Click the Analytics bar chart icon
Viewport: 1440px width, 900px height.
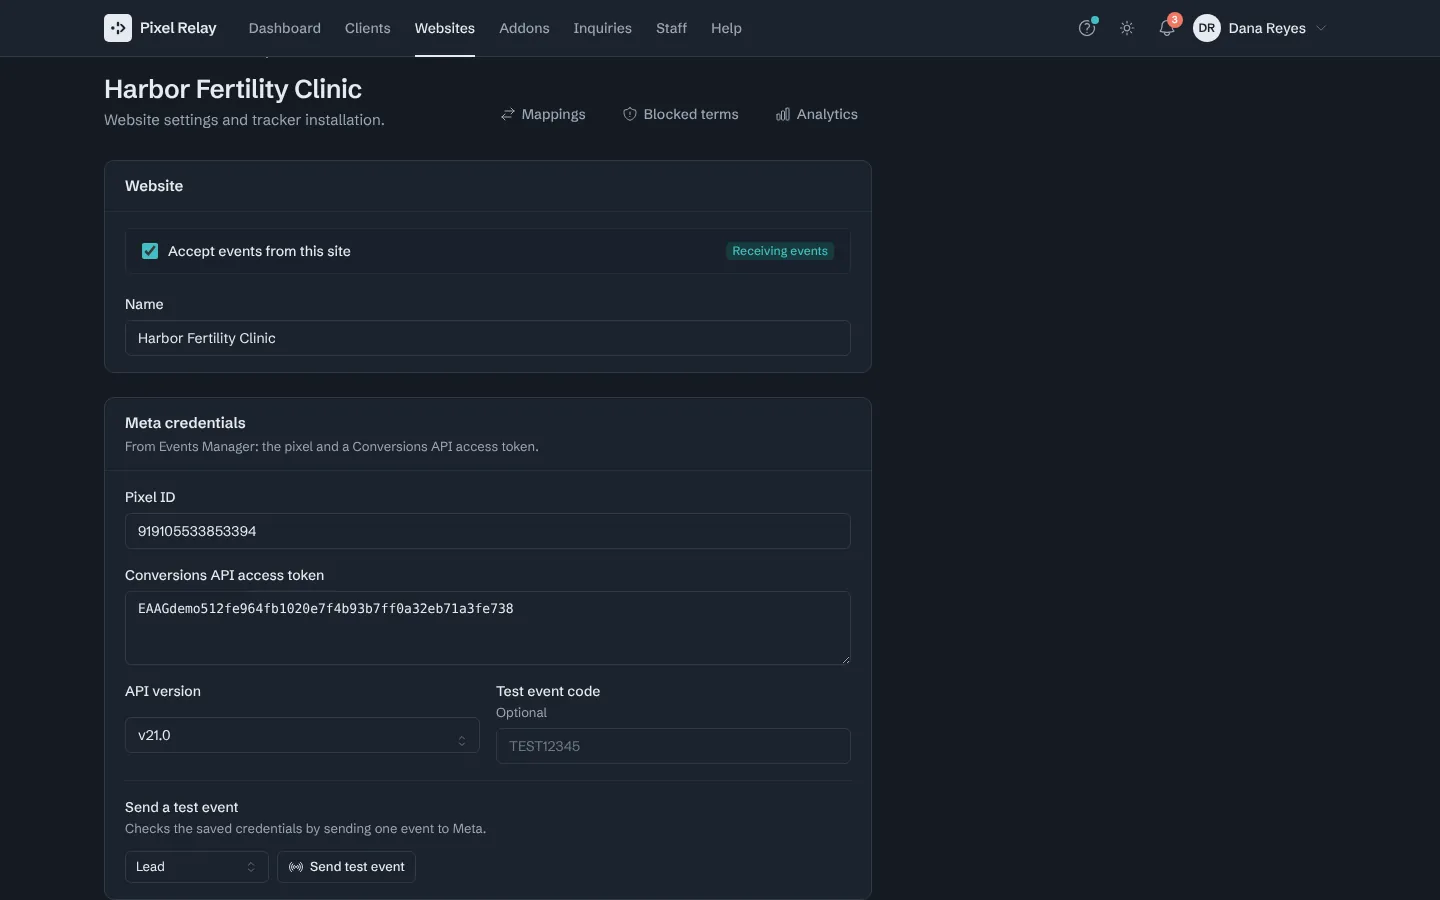tap(783, 114)
